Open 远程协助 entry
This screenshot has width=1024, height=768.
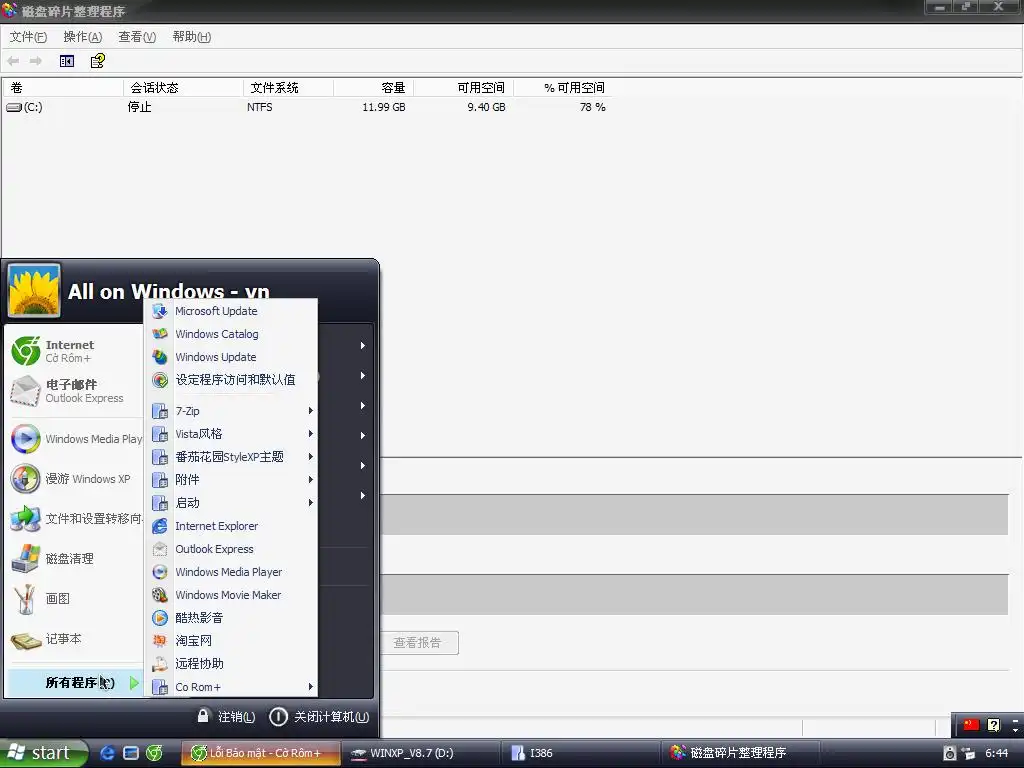point(231,664)
